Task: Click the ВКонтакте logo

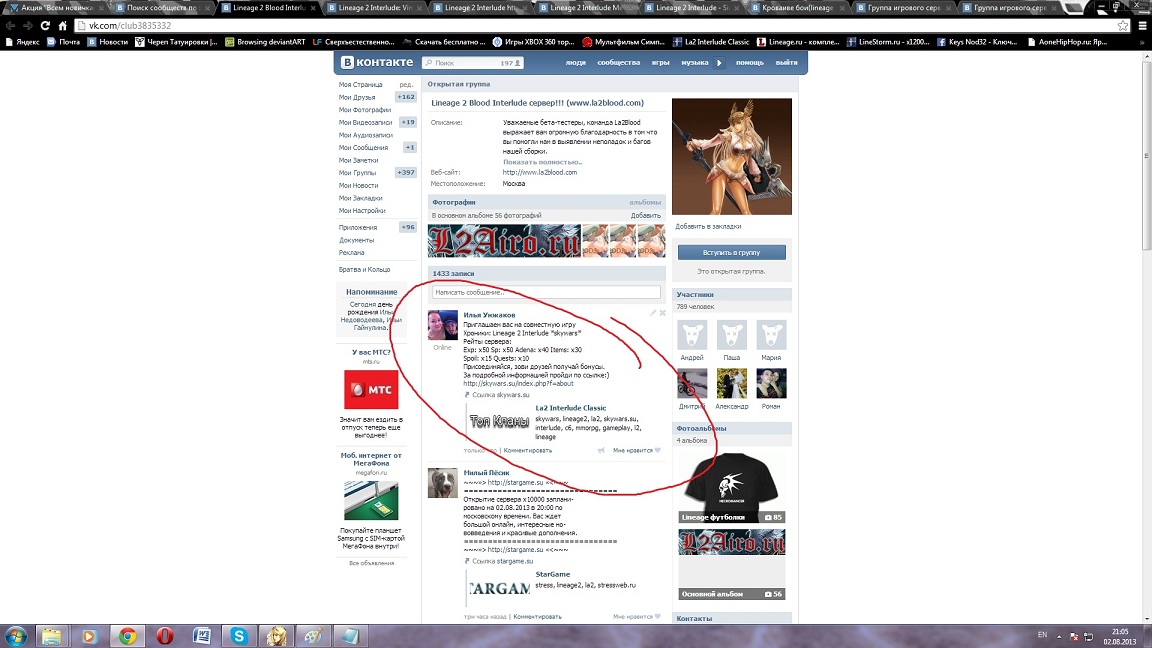Action: pyautogui.click(x=377, y=62)
